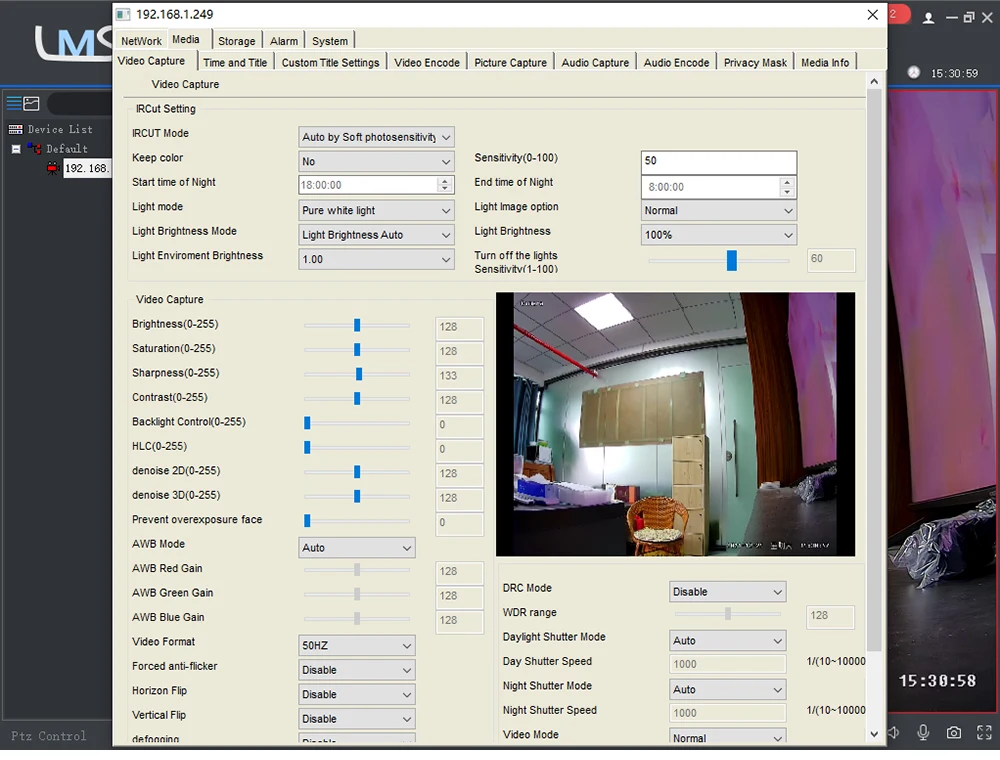Open the image view icon beside list icon
1000x760 pixels.
31,103
